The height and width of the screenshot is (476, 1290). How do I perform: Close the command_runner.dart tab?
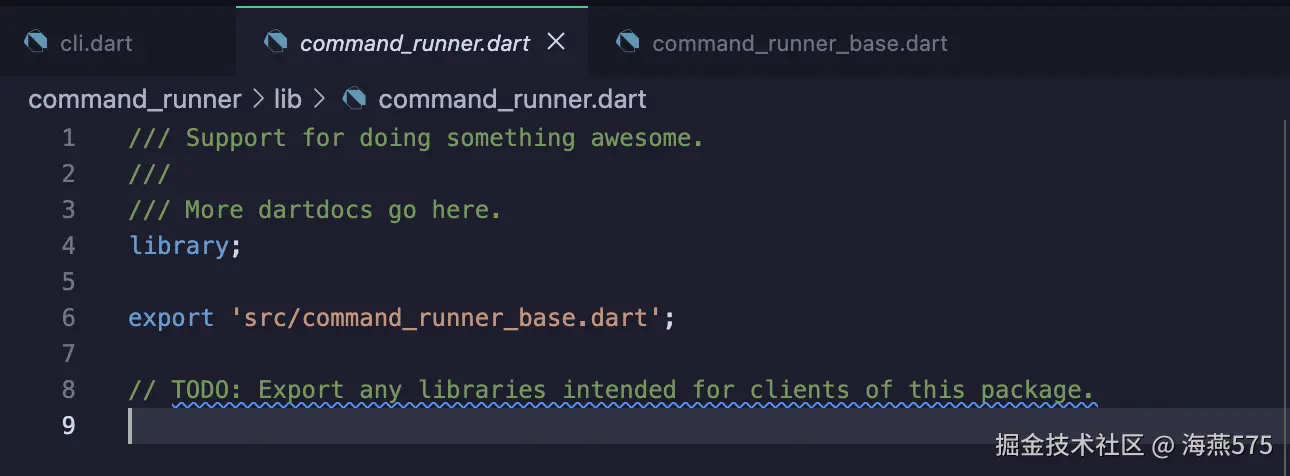pos(557,42)
